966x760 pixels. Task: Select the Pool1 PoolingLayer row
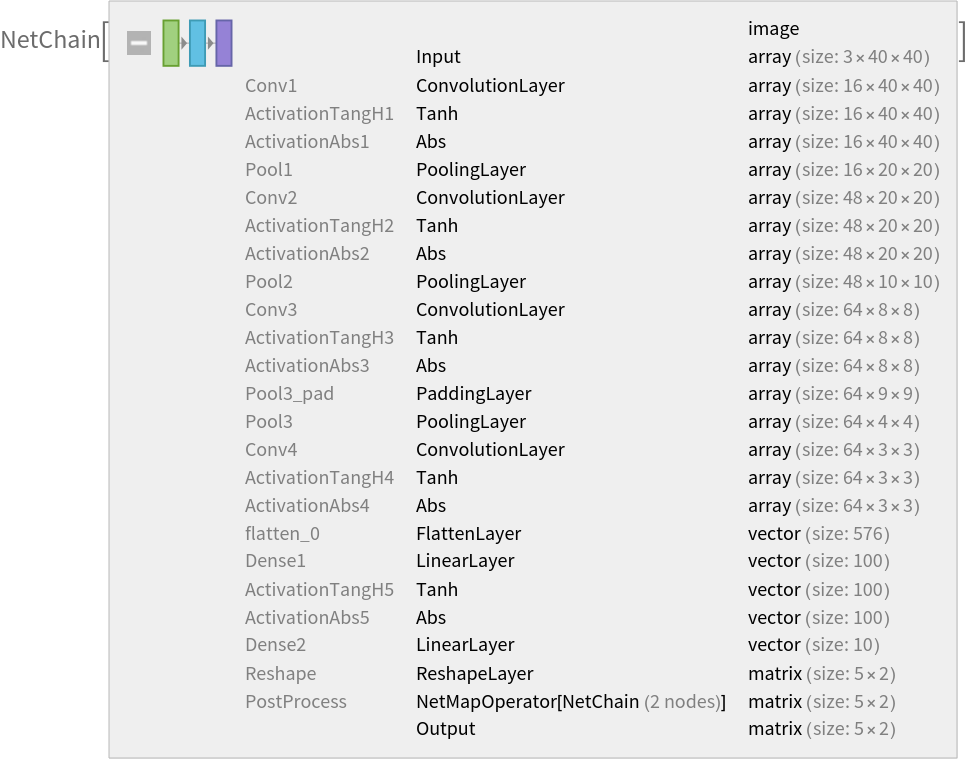coord(470,170)
